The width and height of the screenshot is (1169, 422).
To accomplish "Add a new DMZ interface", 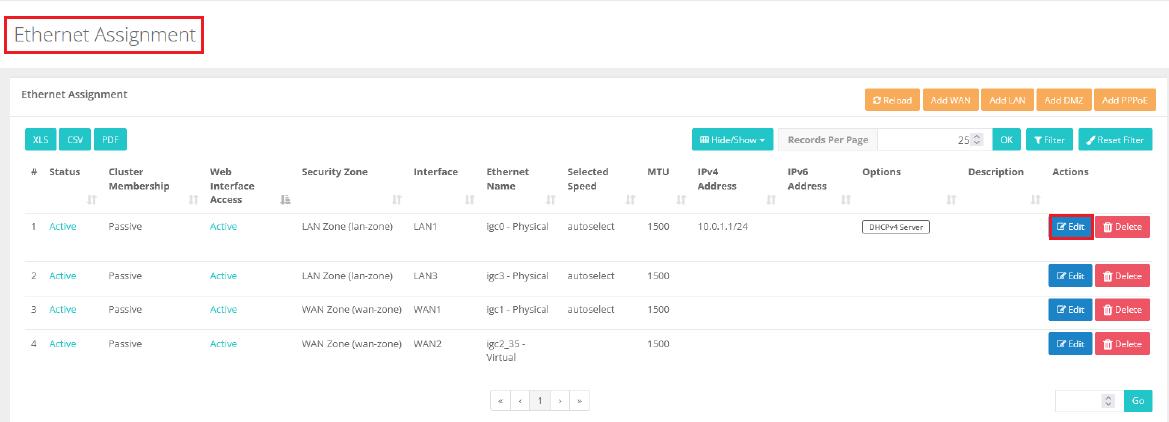I will (1064, 101).
